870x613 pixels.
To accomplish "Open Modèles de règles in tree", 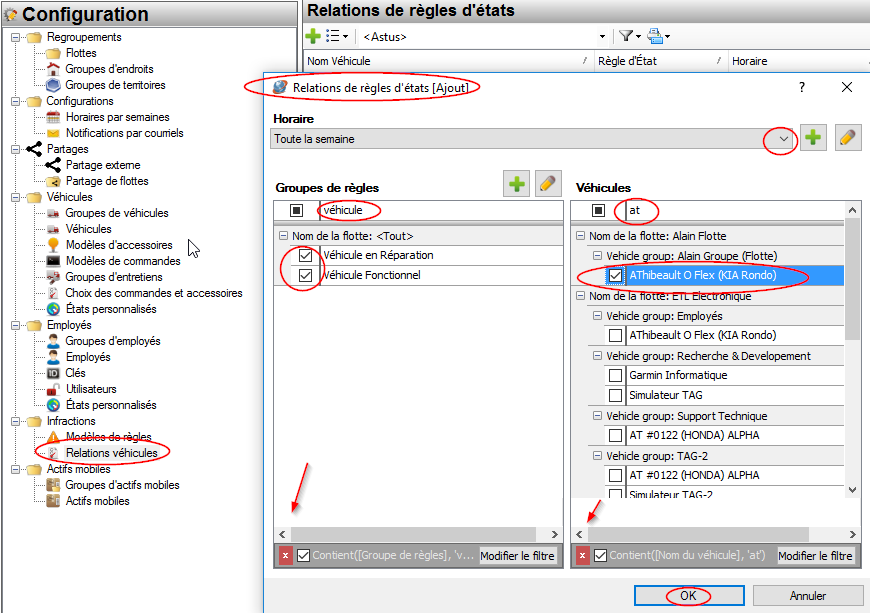I will tap(108, 437).
